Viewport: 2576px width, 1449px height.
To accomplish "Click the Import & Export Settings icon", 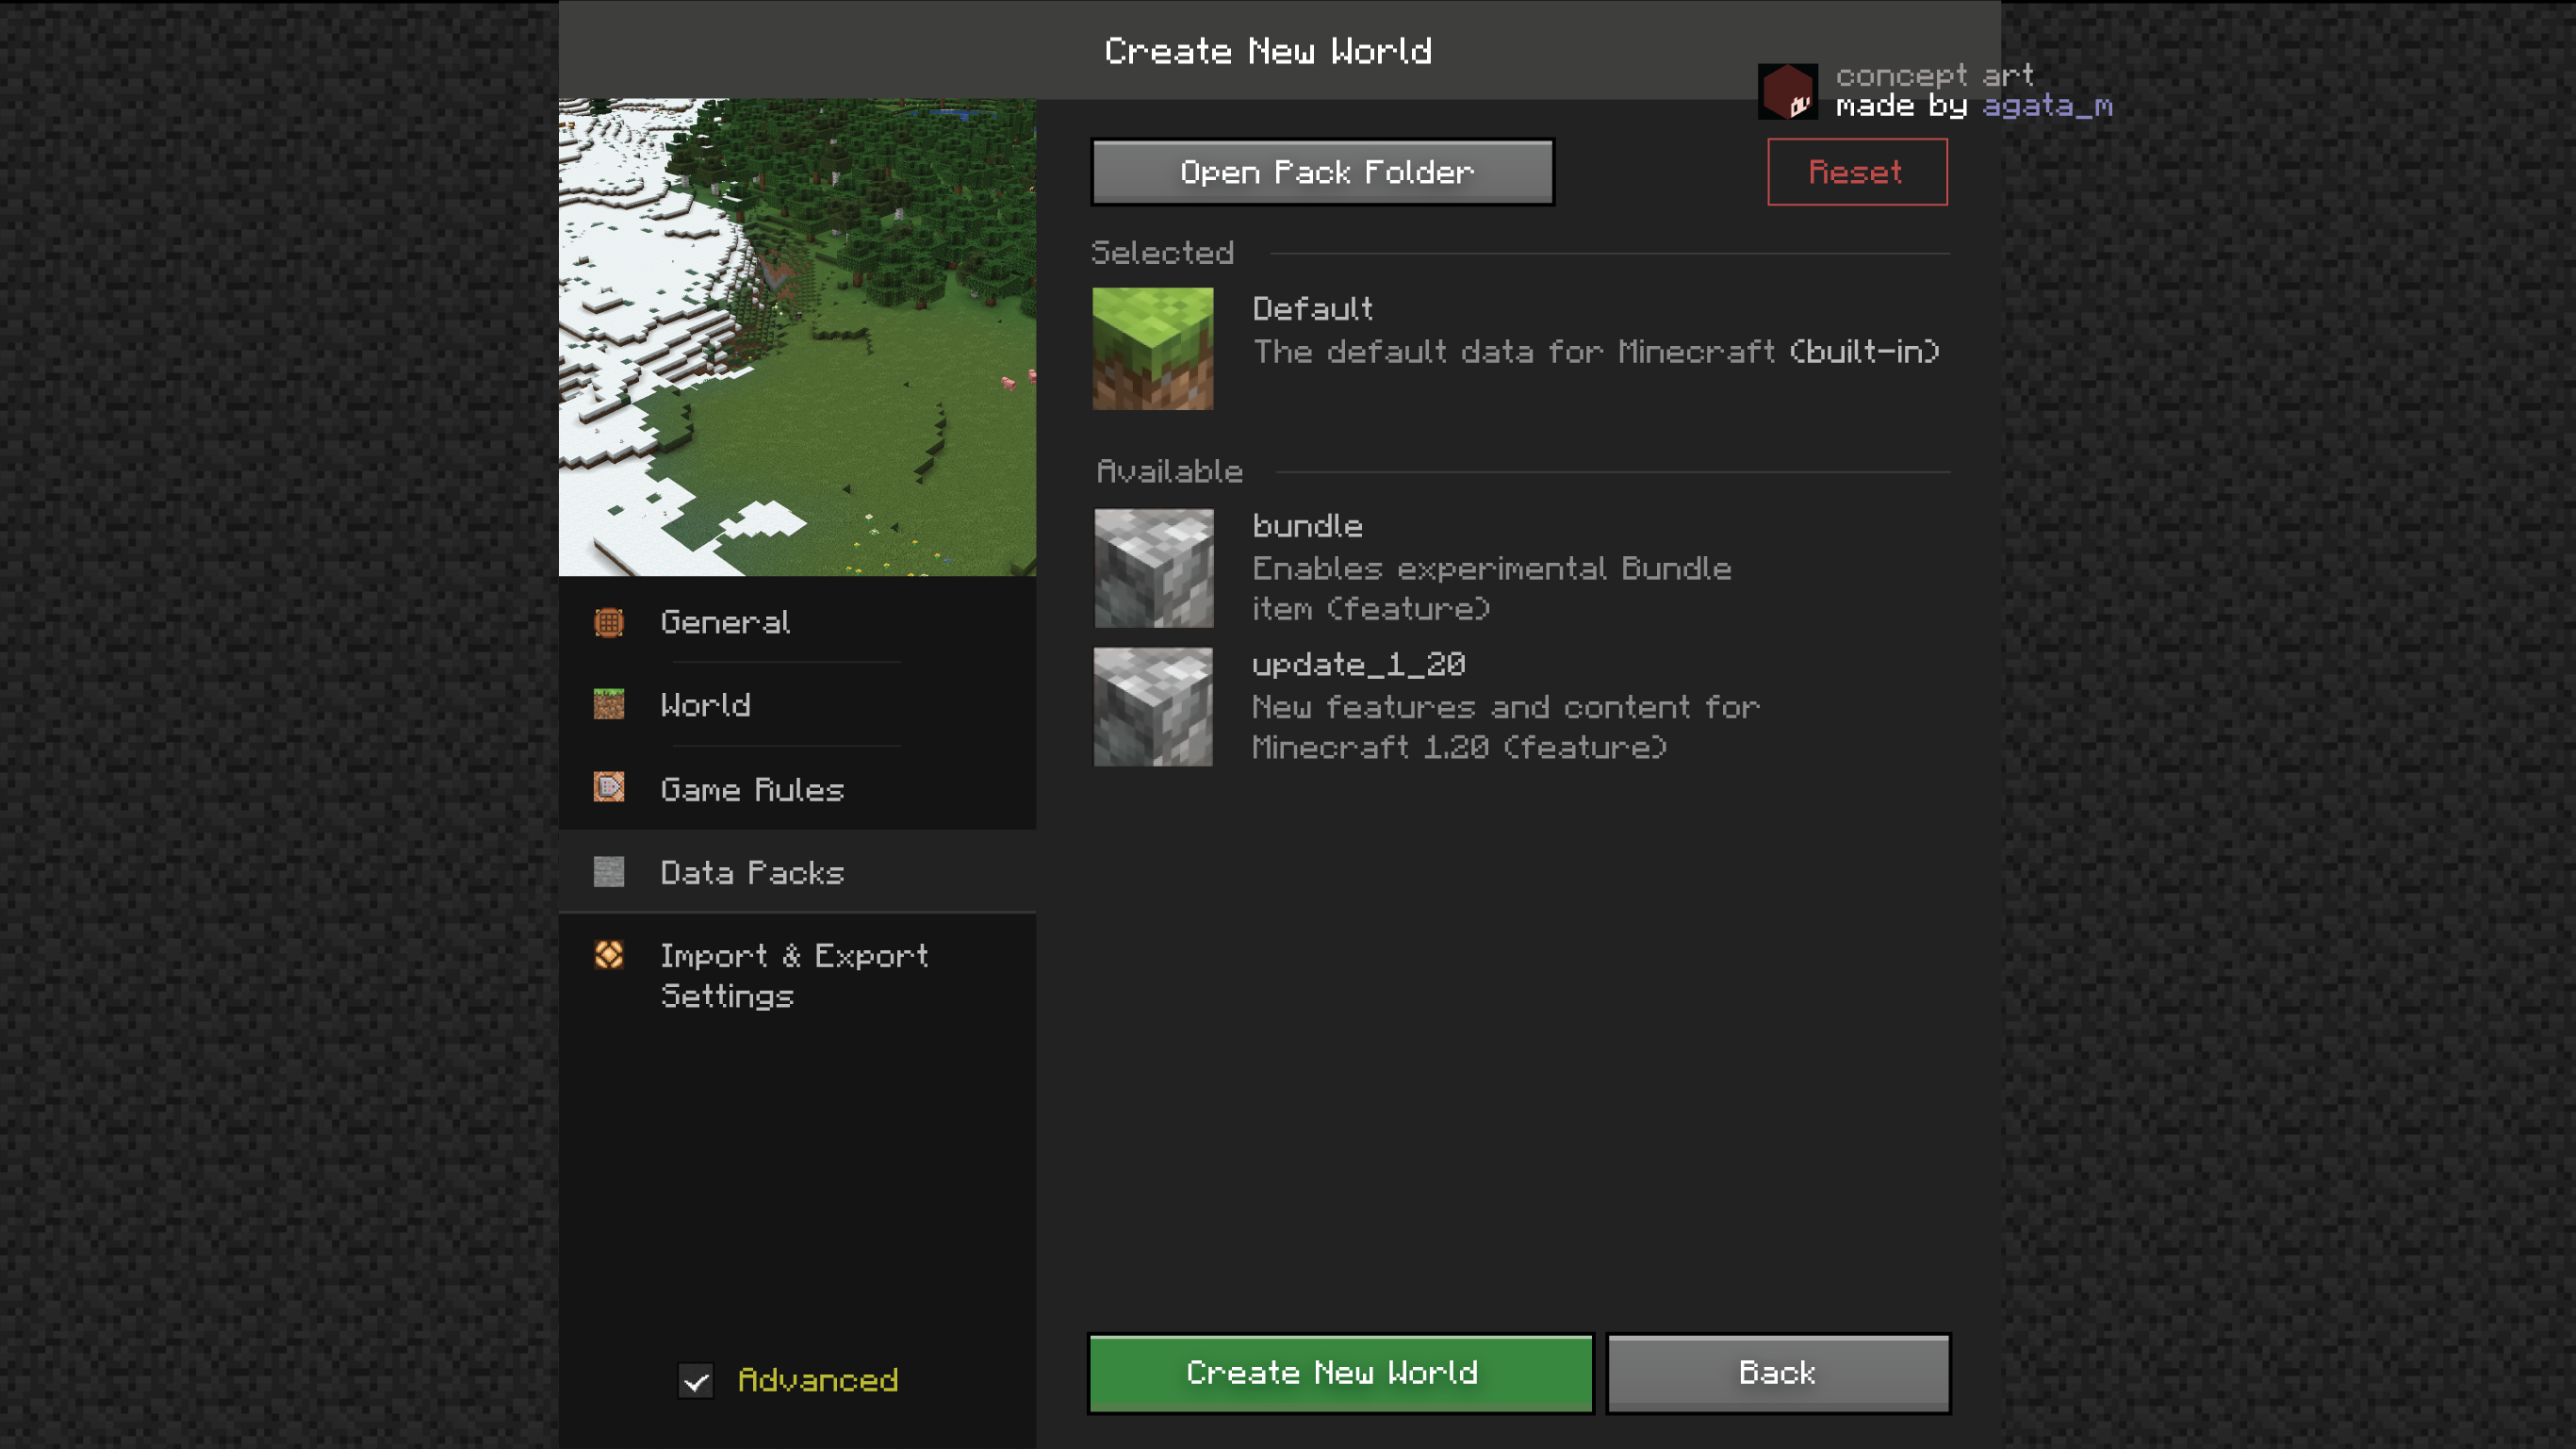I will pos(608,954).
